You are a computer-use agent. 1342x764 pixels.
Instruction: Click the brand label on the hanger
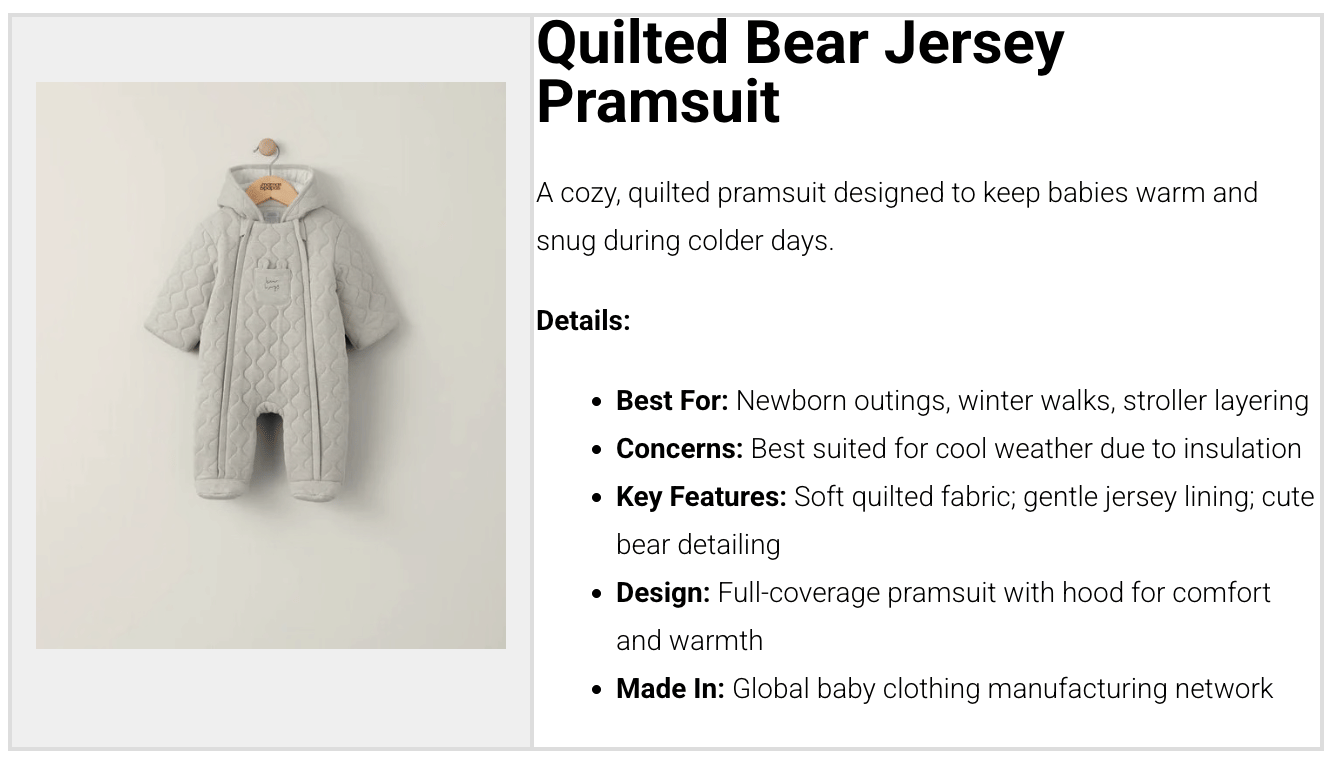[x=268, y=186]
